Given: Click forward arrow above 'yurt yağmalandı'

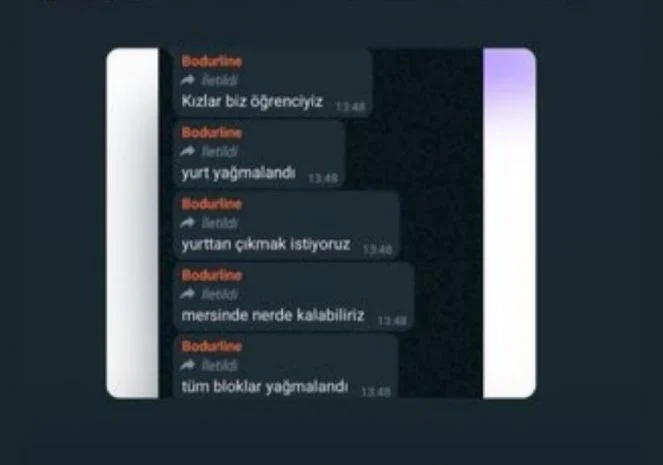Looking at the screenshot, I should 188,151.
